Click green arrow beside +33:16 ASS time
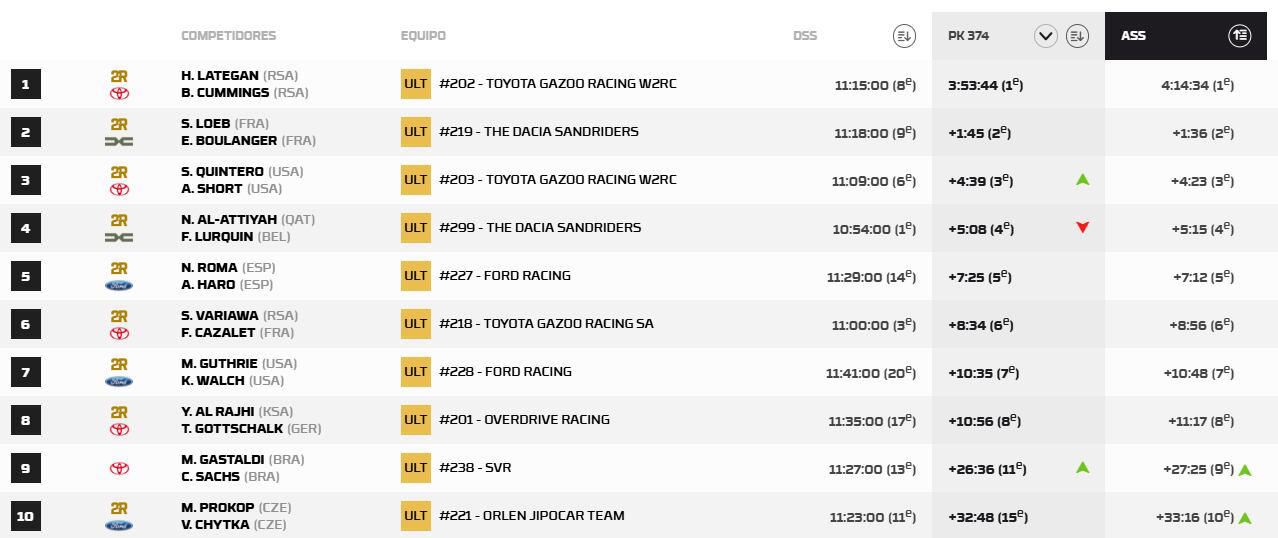The width and height of the screenshot is (1278, 538). pos(1245,518)
